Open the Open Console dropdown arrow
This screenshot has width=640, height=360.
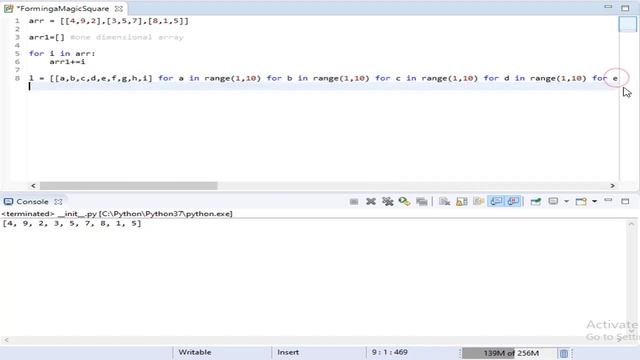coord(594,202)
